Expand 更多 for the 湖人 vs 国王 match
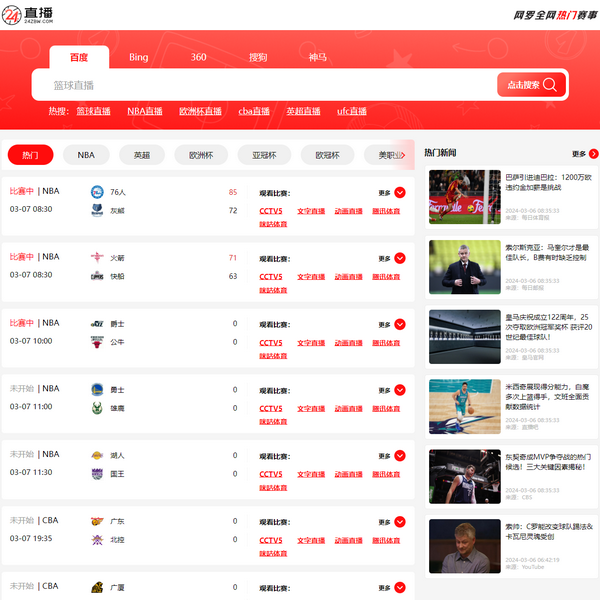The width and height of the screenshot is (600, 600). point(399,456)
